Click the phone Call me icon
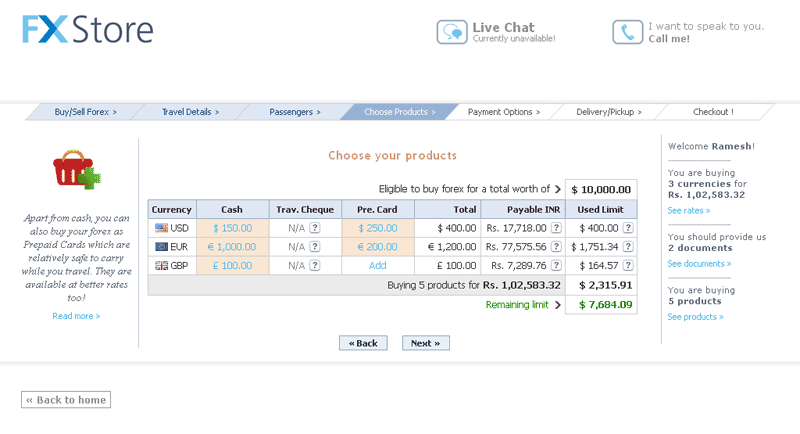The height and width of the screenshot is (434, 800). point(627,32)
